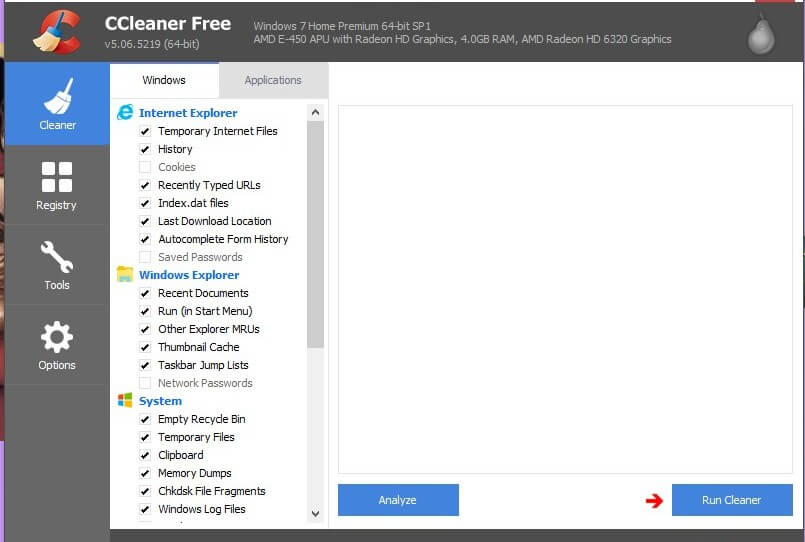The width and height of the screenshot is (805, 542).
Task: Click the CCleaner Free title text
Action: click(168, 24)
